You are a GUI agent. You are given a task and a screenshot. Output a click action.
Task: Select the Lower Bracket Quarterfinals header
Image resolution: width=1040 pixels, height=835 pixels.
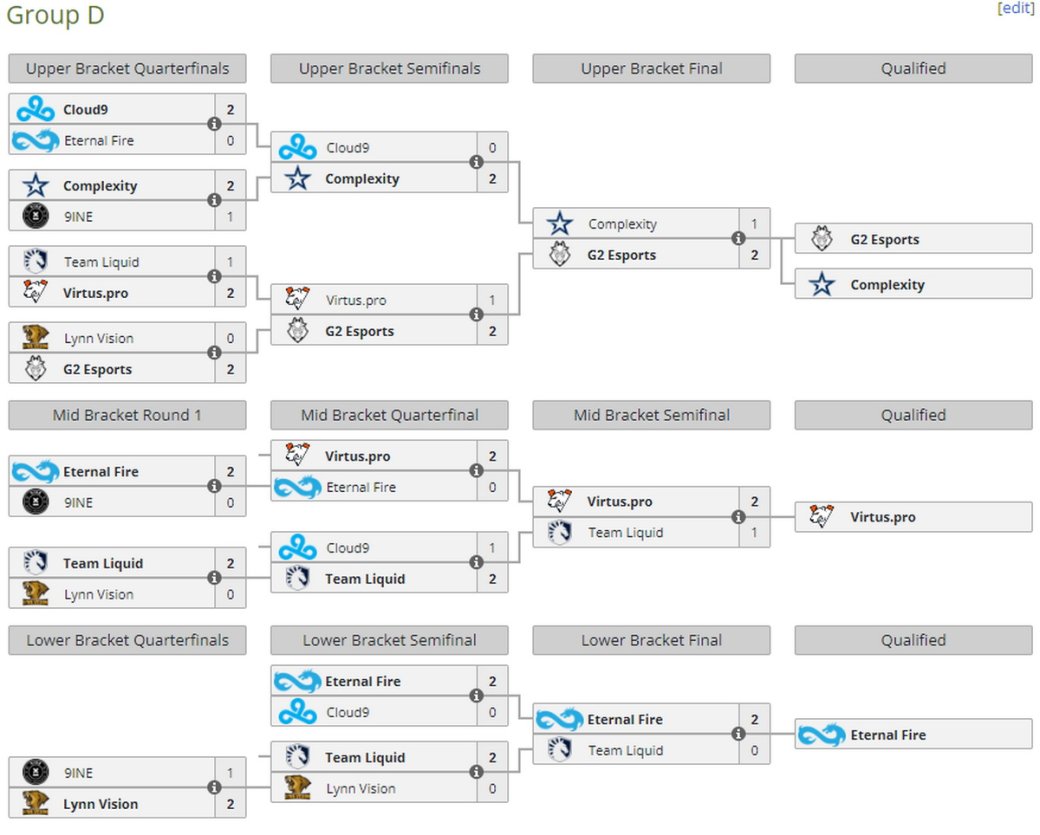tap(127, 640)
